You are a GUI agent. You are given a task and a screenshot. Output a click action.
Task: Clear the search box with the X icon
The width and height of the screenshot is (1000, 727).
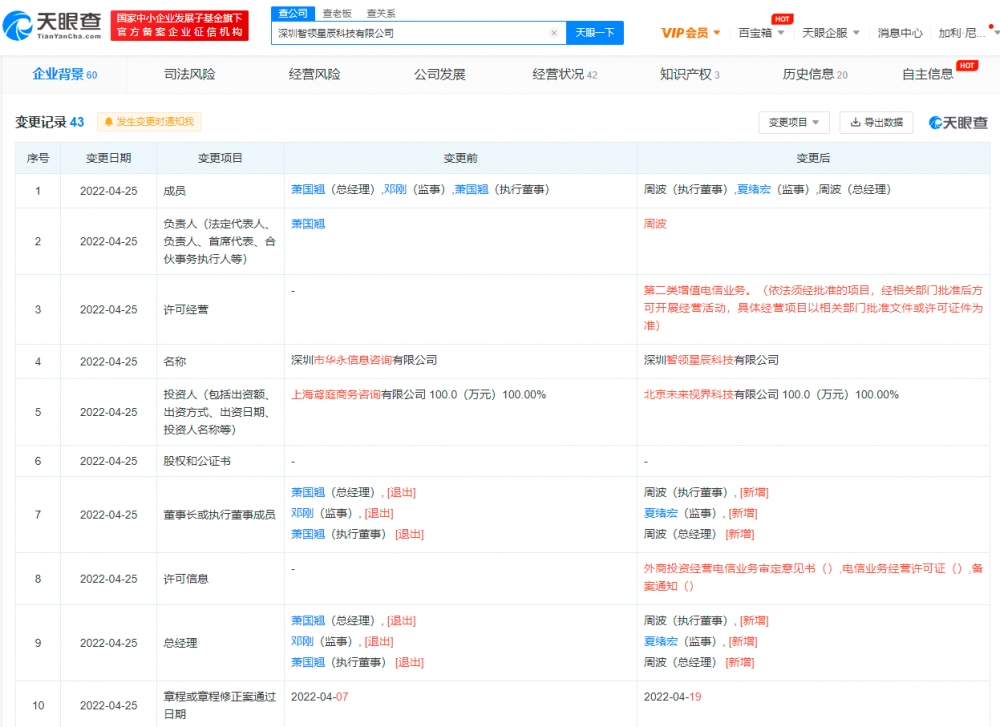[x=554, y=33]
